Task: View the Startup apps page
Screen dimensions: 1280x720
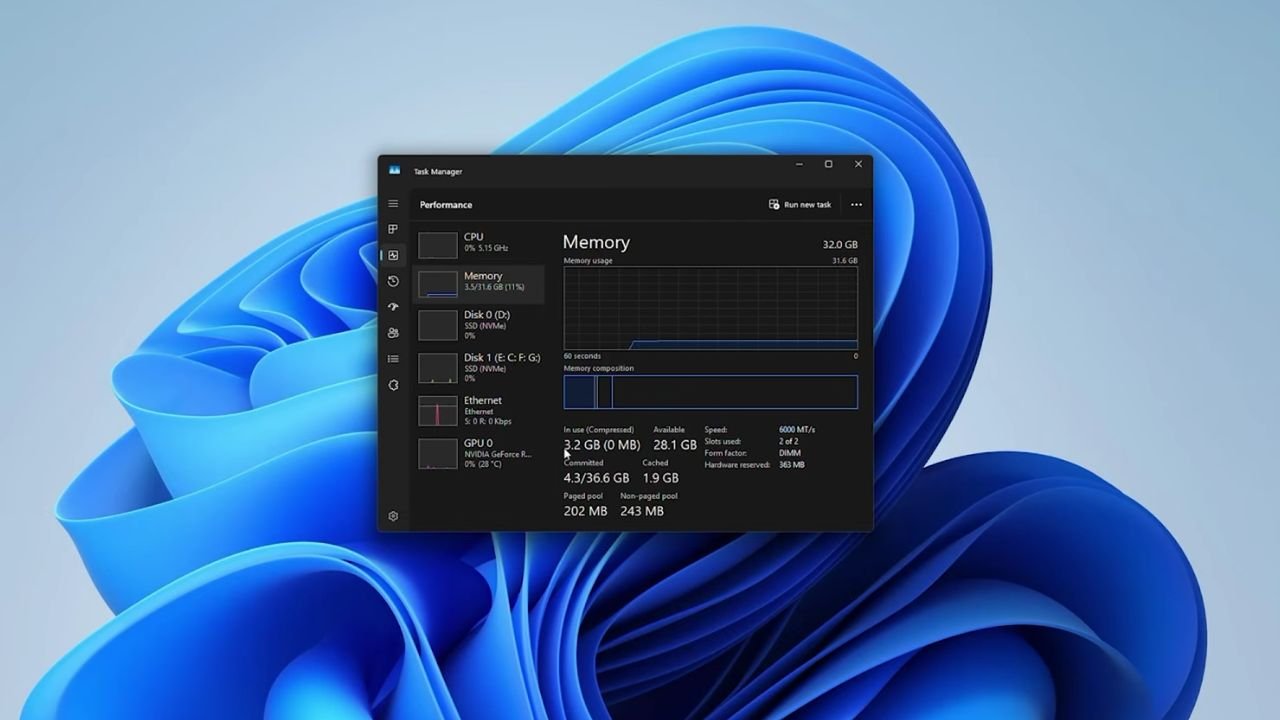Action: point(393,307)
